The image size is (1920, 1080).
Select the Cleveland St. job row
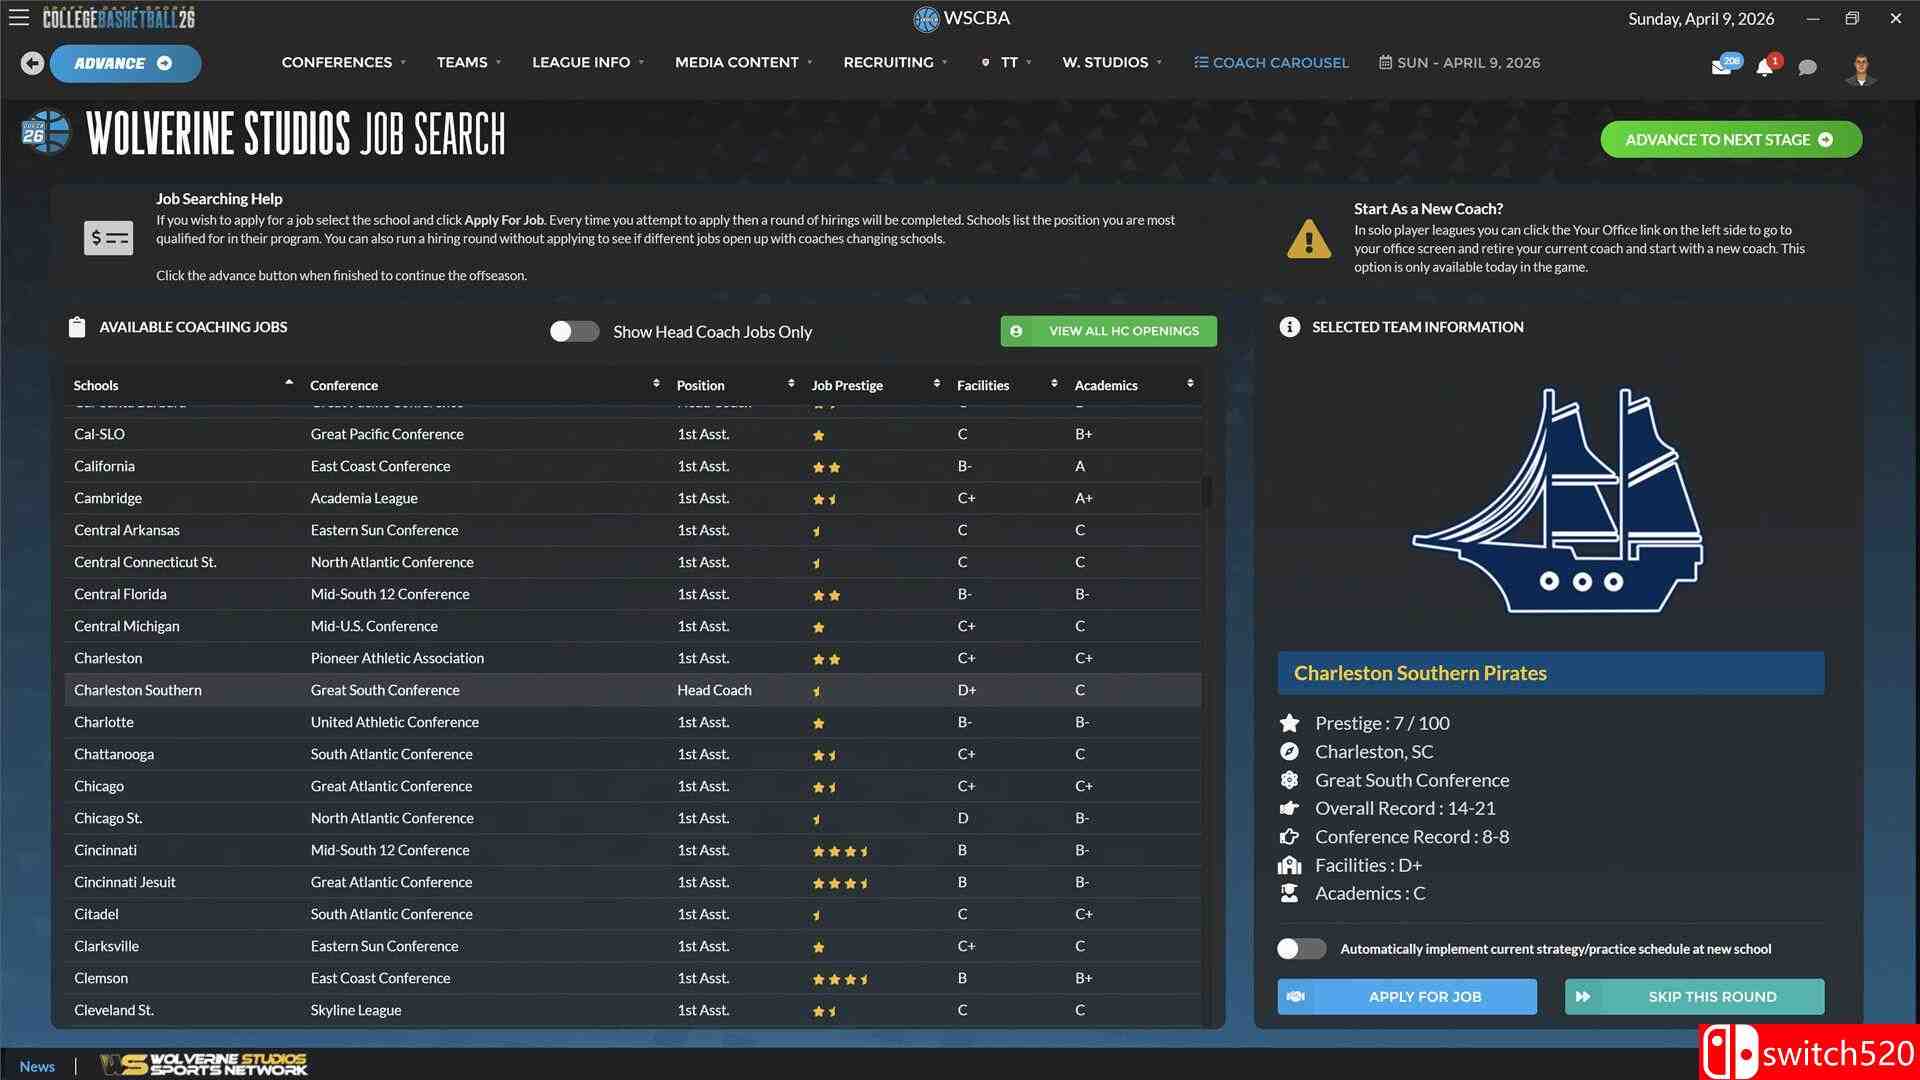click(x=633, y=1010)
